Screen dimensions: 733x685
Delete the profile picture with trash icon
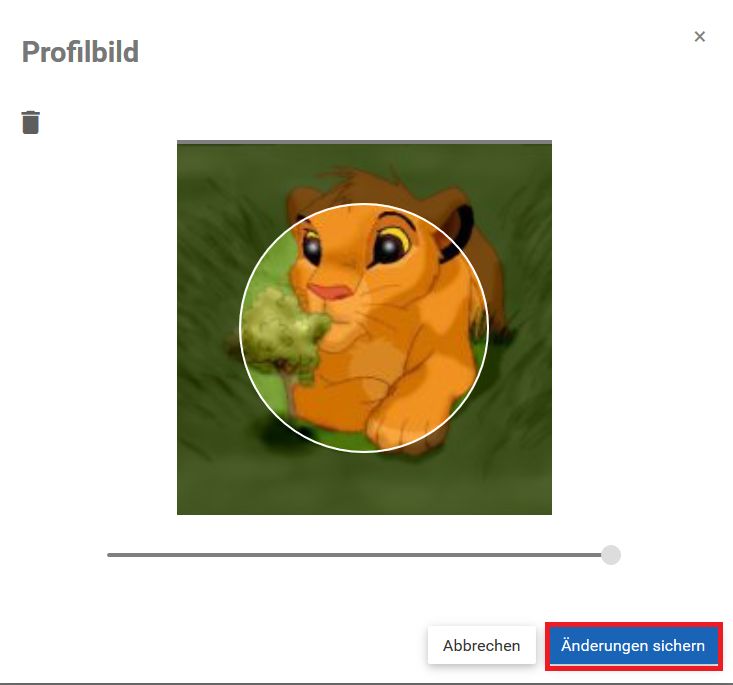31,123
